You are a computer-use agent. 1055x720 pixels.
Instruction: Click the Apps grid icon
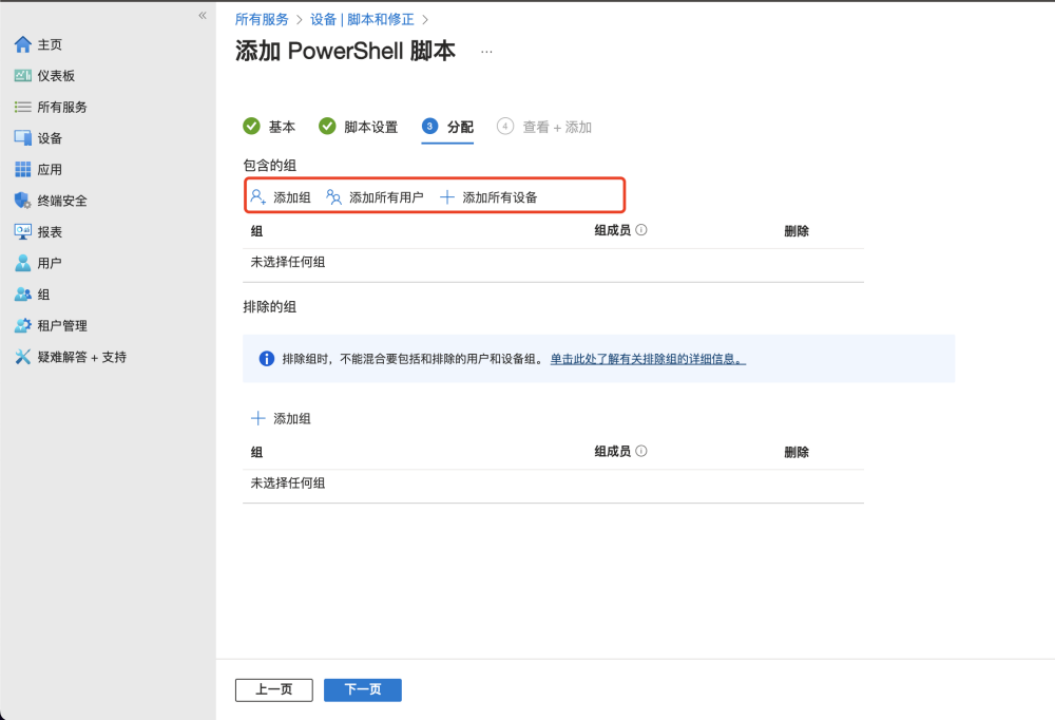pos(23,169)
